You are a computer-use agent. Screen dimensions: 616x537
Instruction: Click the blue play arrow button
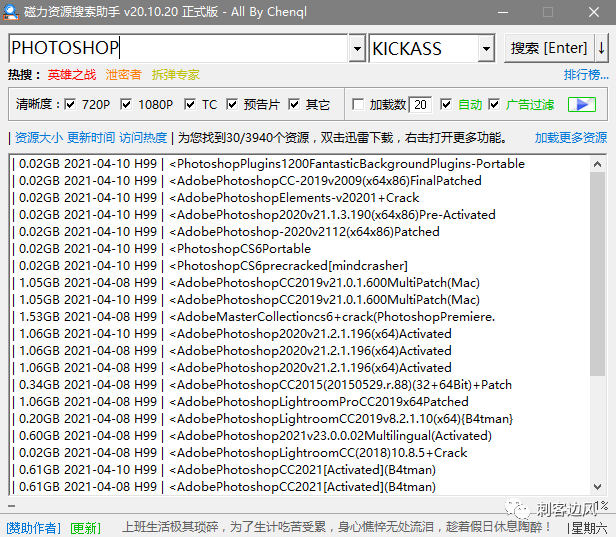[582, 104]
